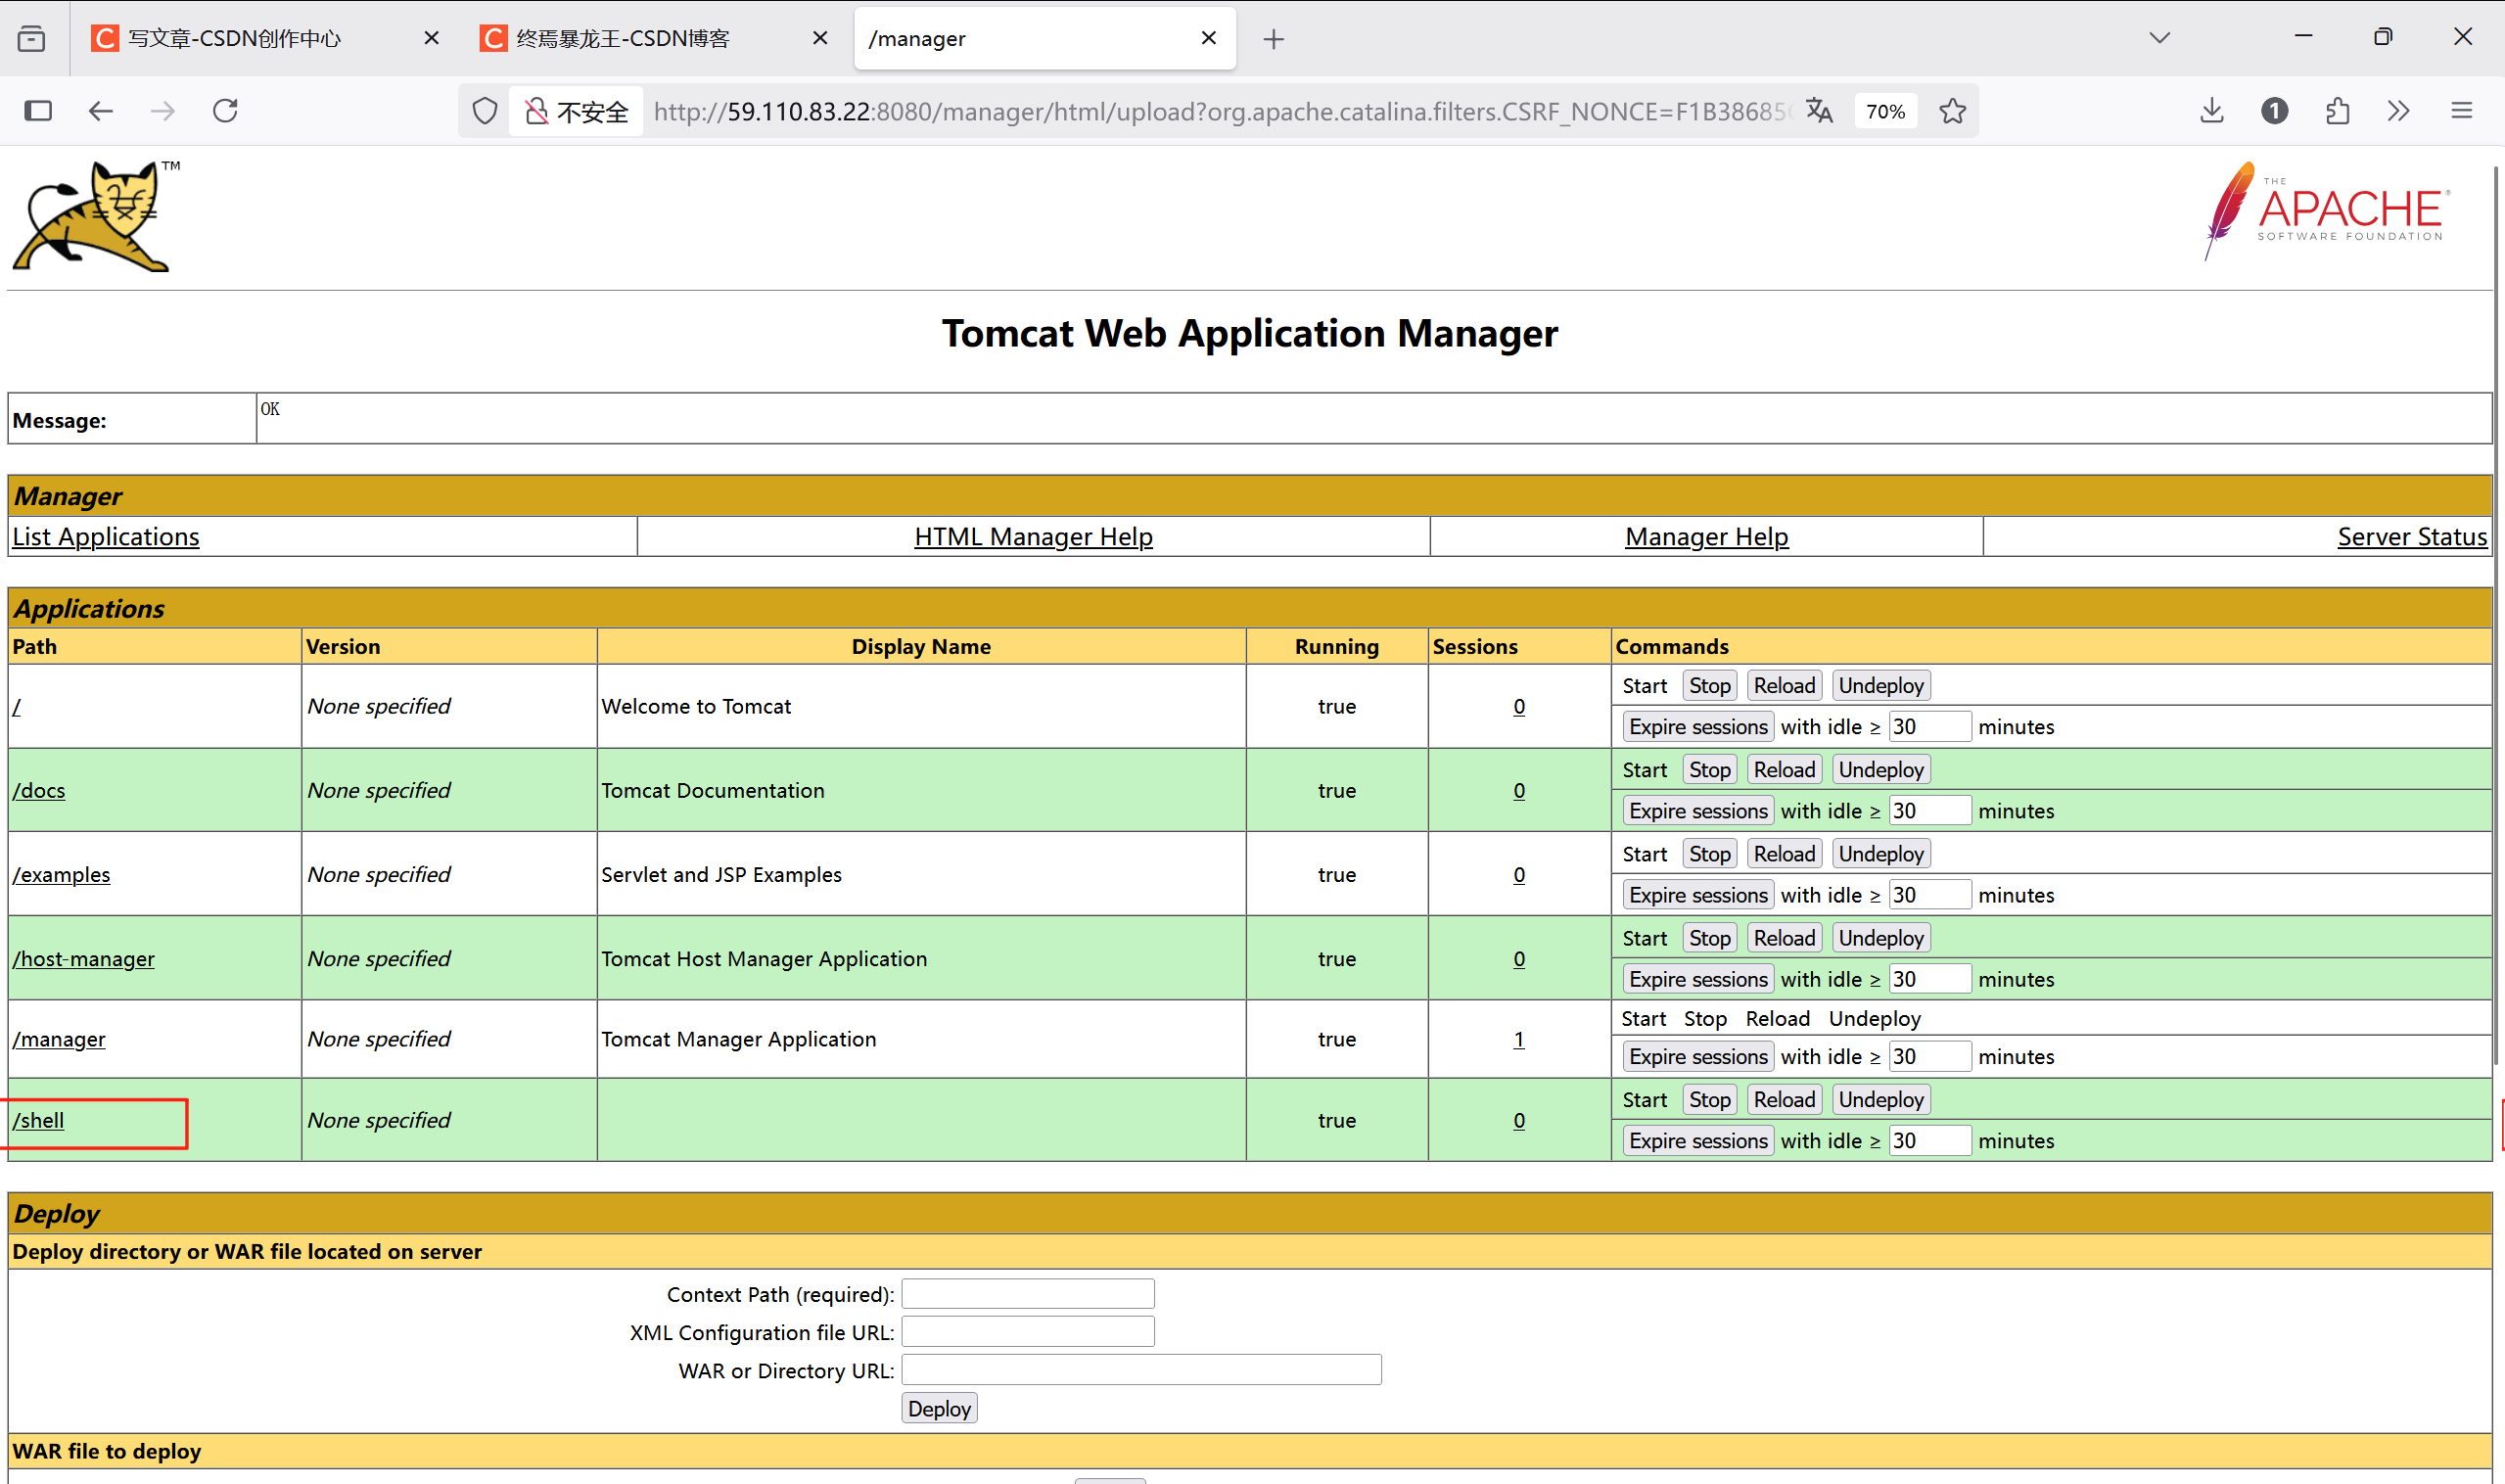This screenshot has height=1484, width=2505.
Task: Open the tracking protection shield icon
Action: click(485, 111)
